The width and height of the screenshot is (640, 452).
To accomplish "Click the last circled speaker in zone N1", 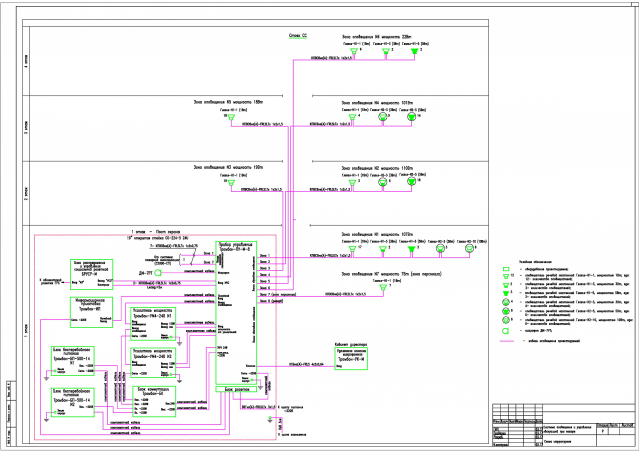I will 469,248.
